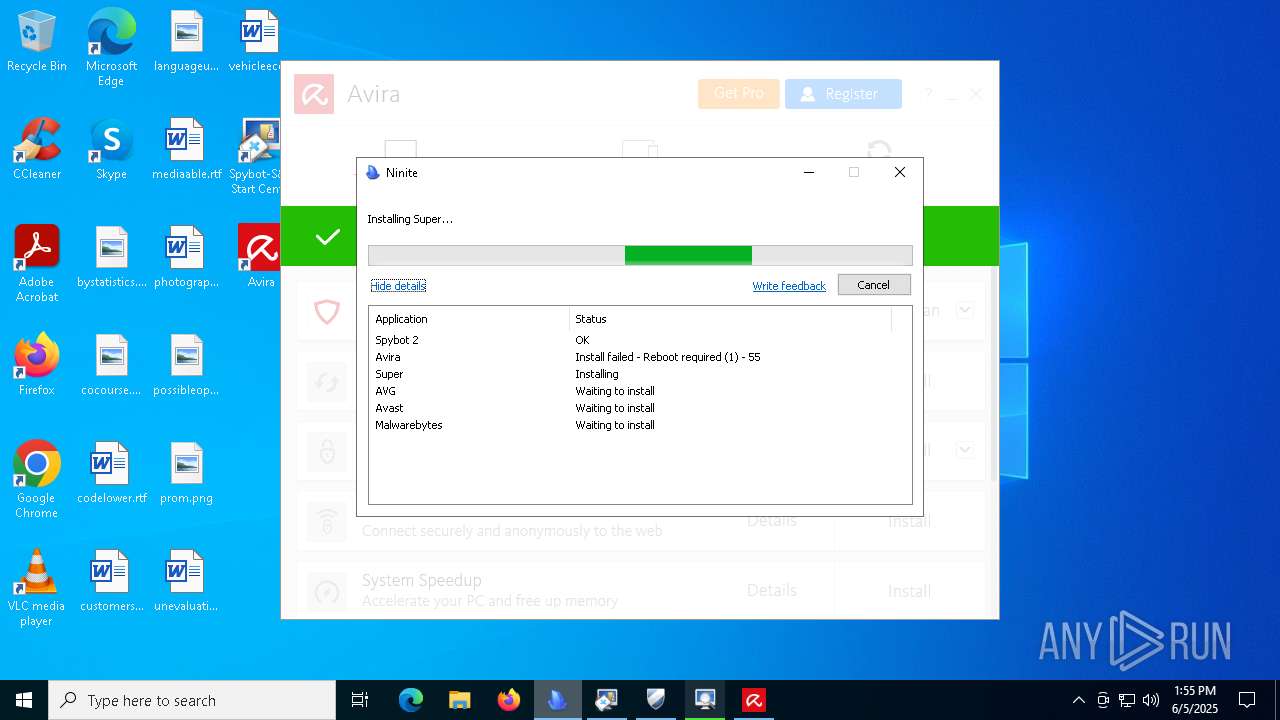The height and width of the screenshot is (720, 1280).
Task: Click Install for System Speedup in Avira
Action: coord(909,591)
